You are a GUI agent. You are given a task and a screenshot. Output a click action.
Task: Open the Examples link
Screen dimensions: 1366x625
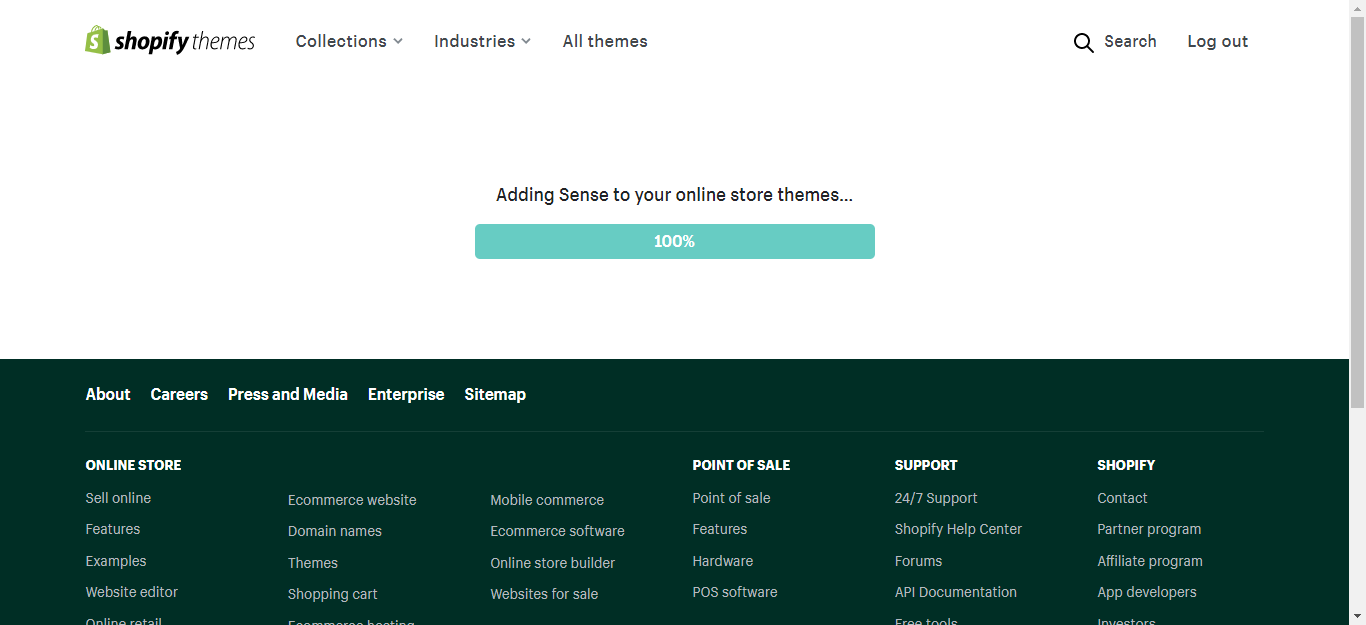tap(116, 561)
